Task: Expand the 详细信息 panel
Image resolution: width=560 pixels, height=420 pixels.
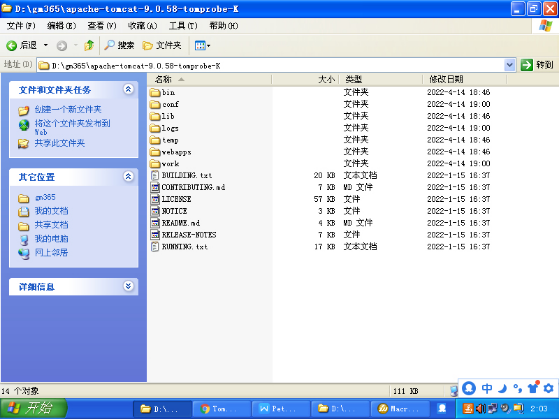Action: click(x=128, y=286)
